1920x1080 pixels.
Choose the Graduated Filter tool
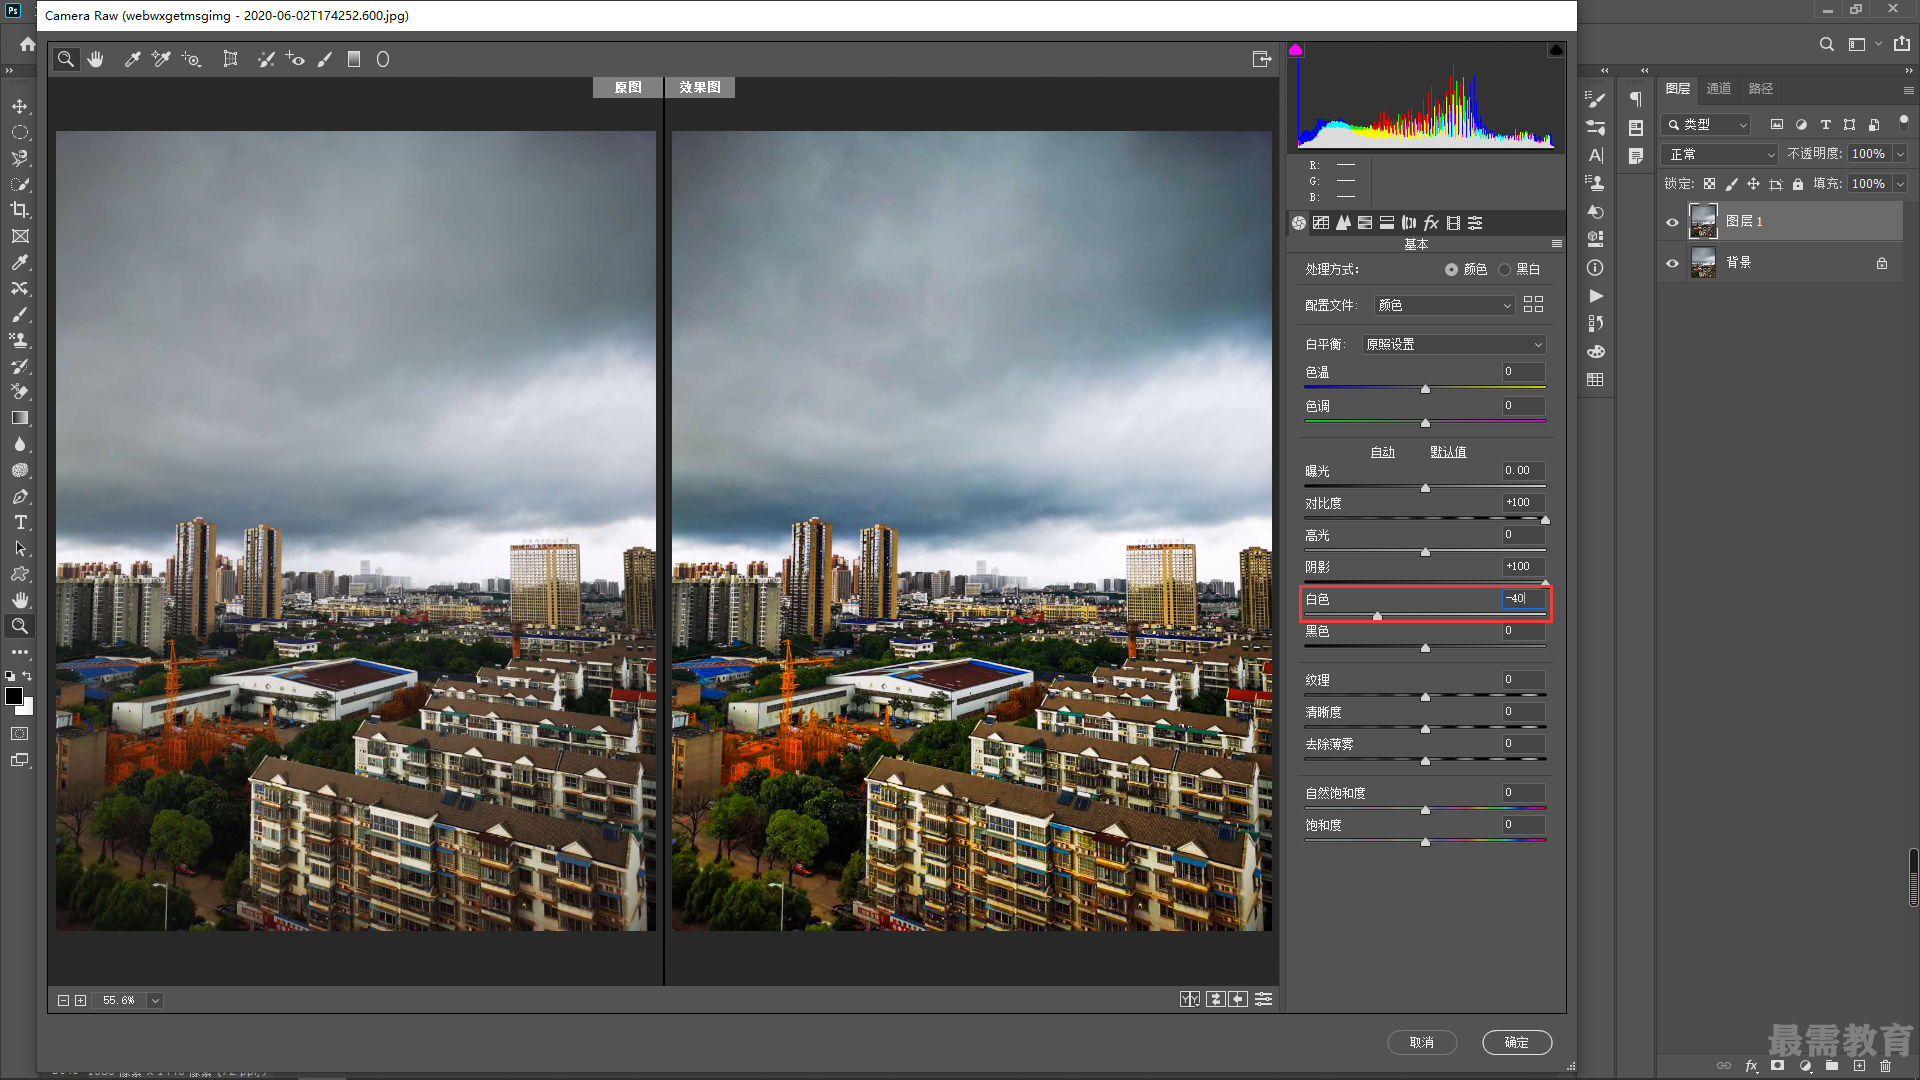[353, 59]
